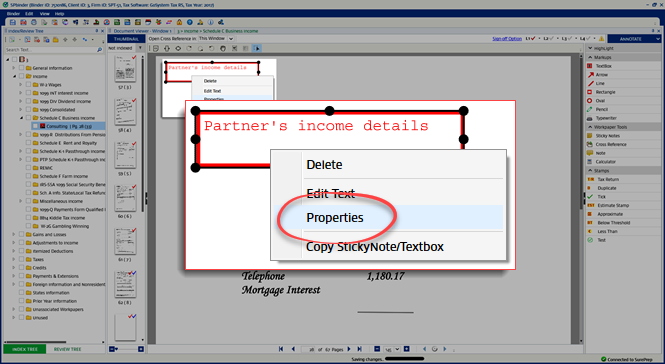Collapse the Stamps section
Image resolution: width=665 pixels, height=364 pixels.
tap(590, 171)
